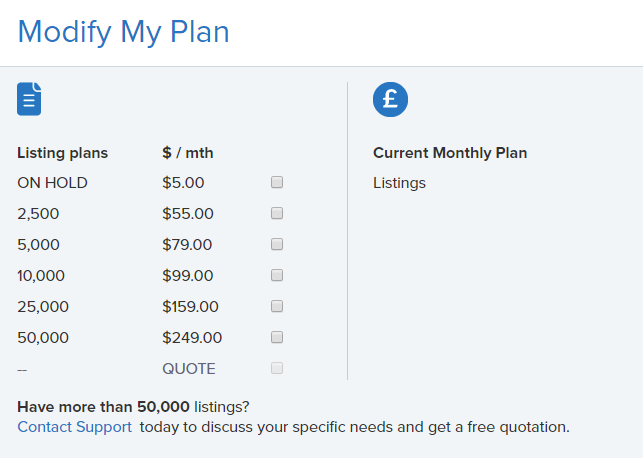Click the 50,000 plan row label
Screen dimensions: 643x458
pyautogui.click(x=43, y=337)
